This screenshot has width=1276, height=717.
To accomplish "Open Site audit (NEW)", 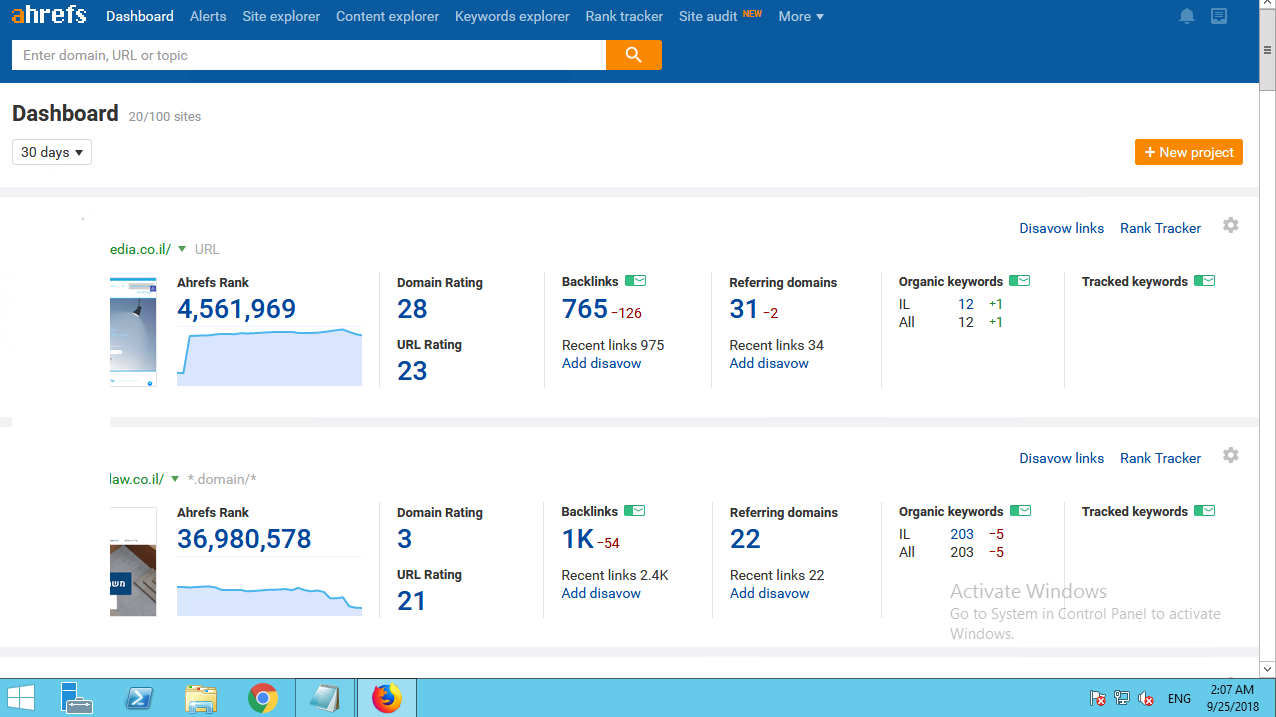I will point(720,16).
